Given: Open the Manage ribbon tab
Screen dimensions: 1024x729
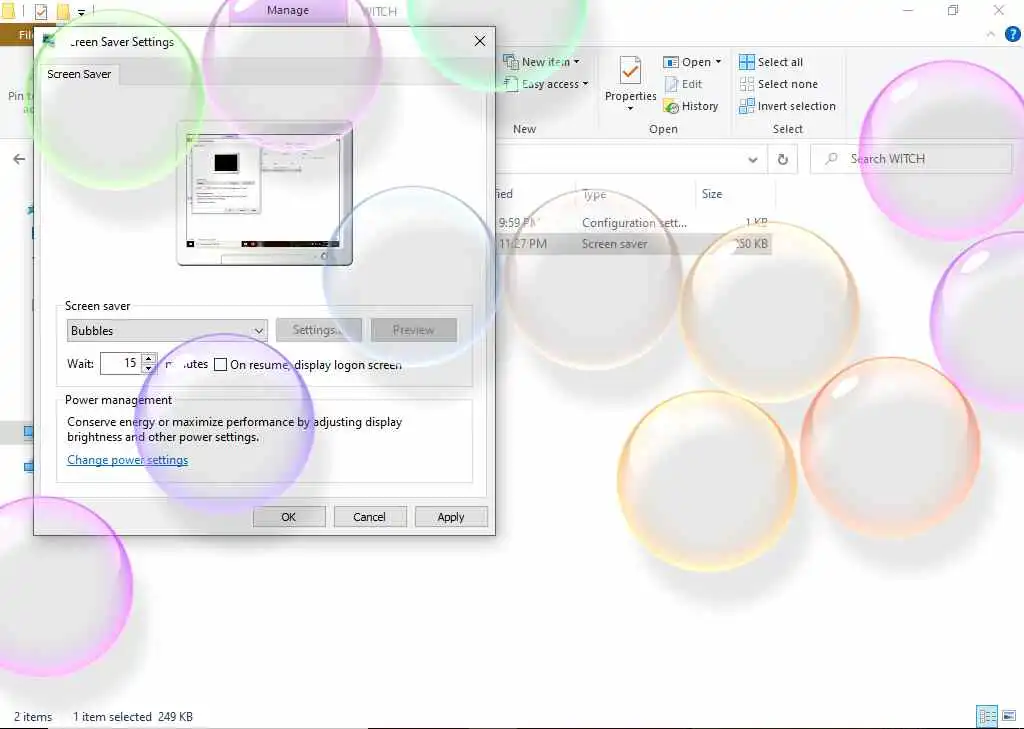Looking at the screenshot, I should tap(288, 10).
